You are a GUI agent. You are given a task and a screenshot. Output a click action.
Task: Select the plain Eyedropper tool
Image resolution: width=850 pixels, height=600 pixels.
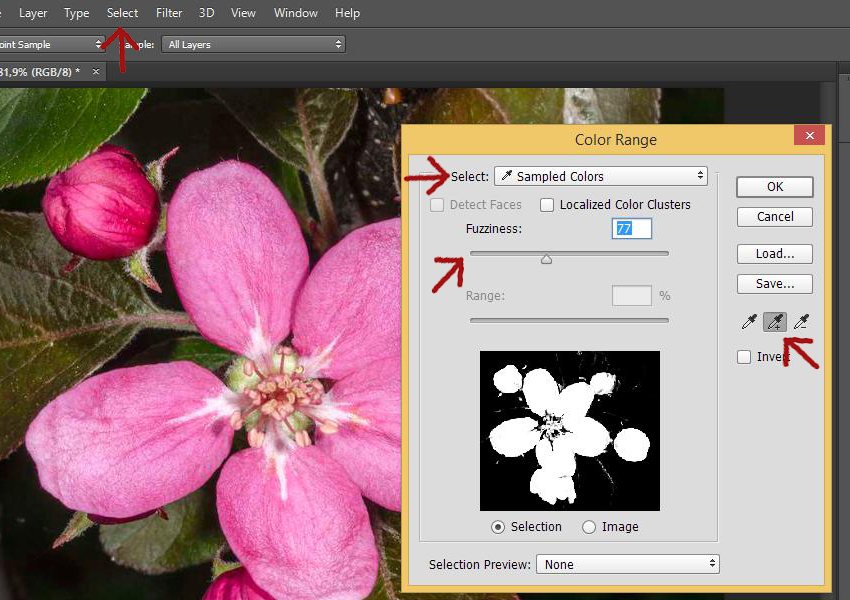(749, 322)
